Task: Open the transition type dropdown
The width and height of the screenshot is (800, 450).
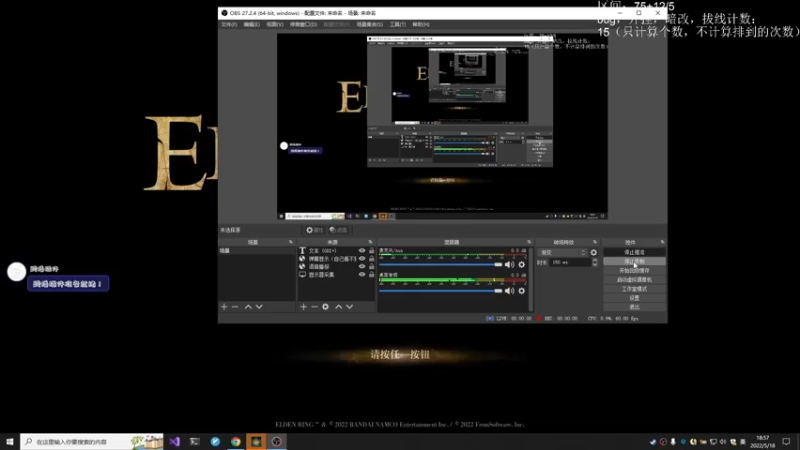Action: point(563,253)
